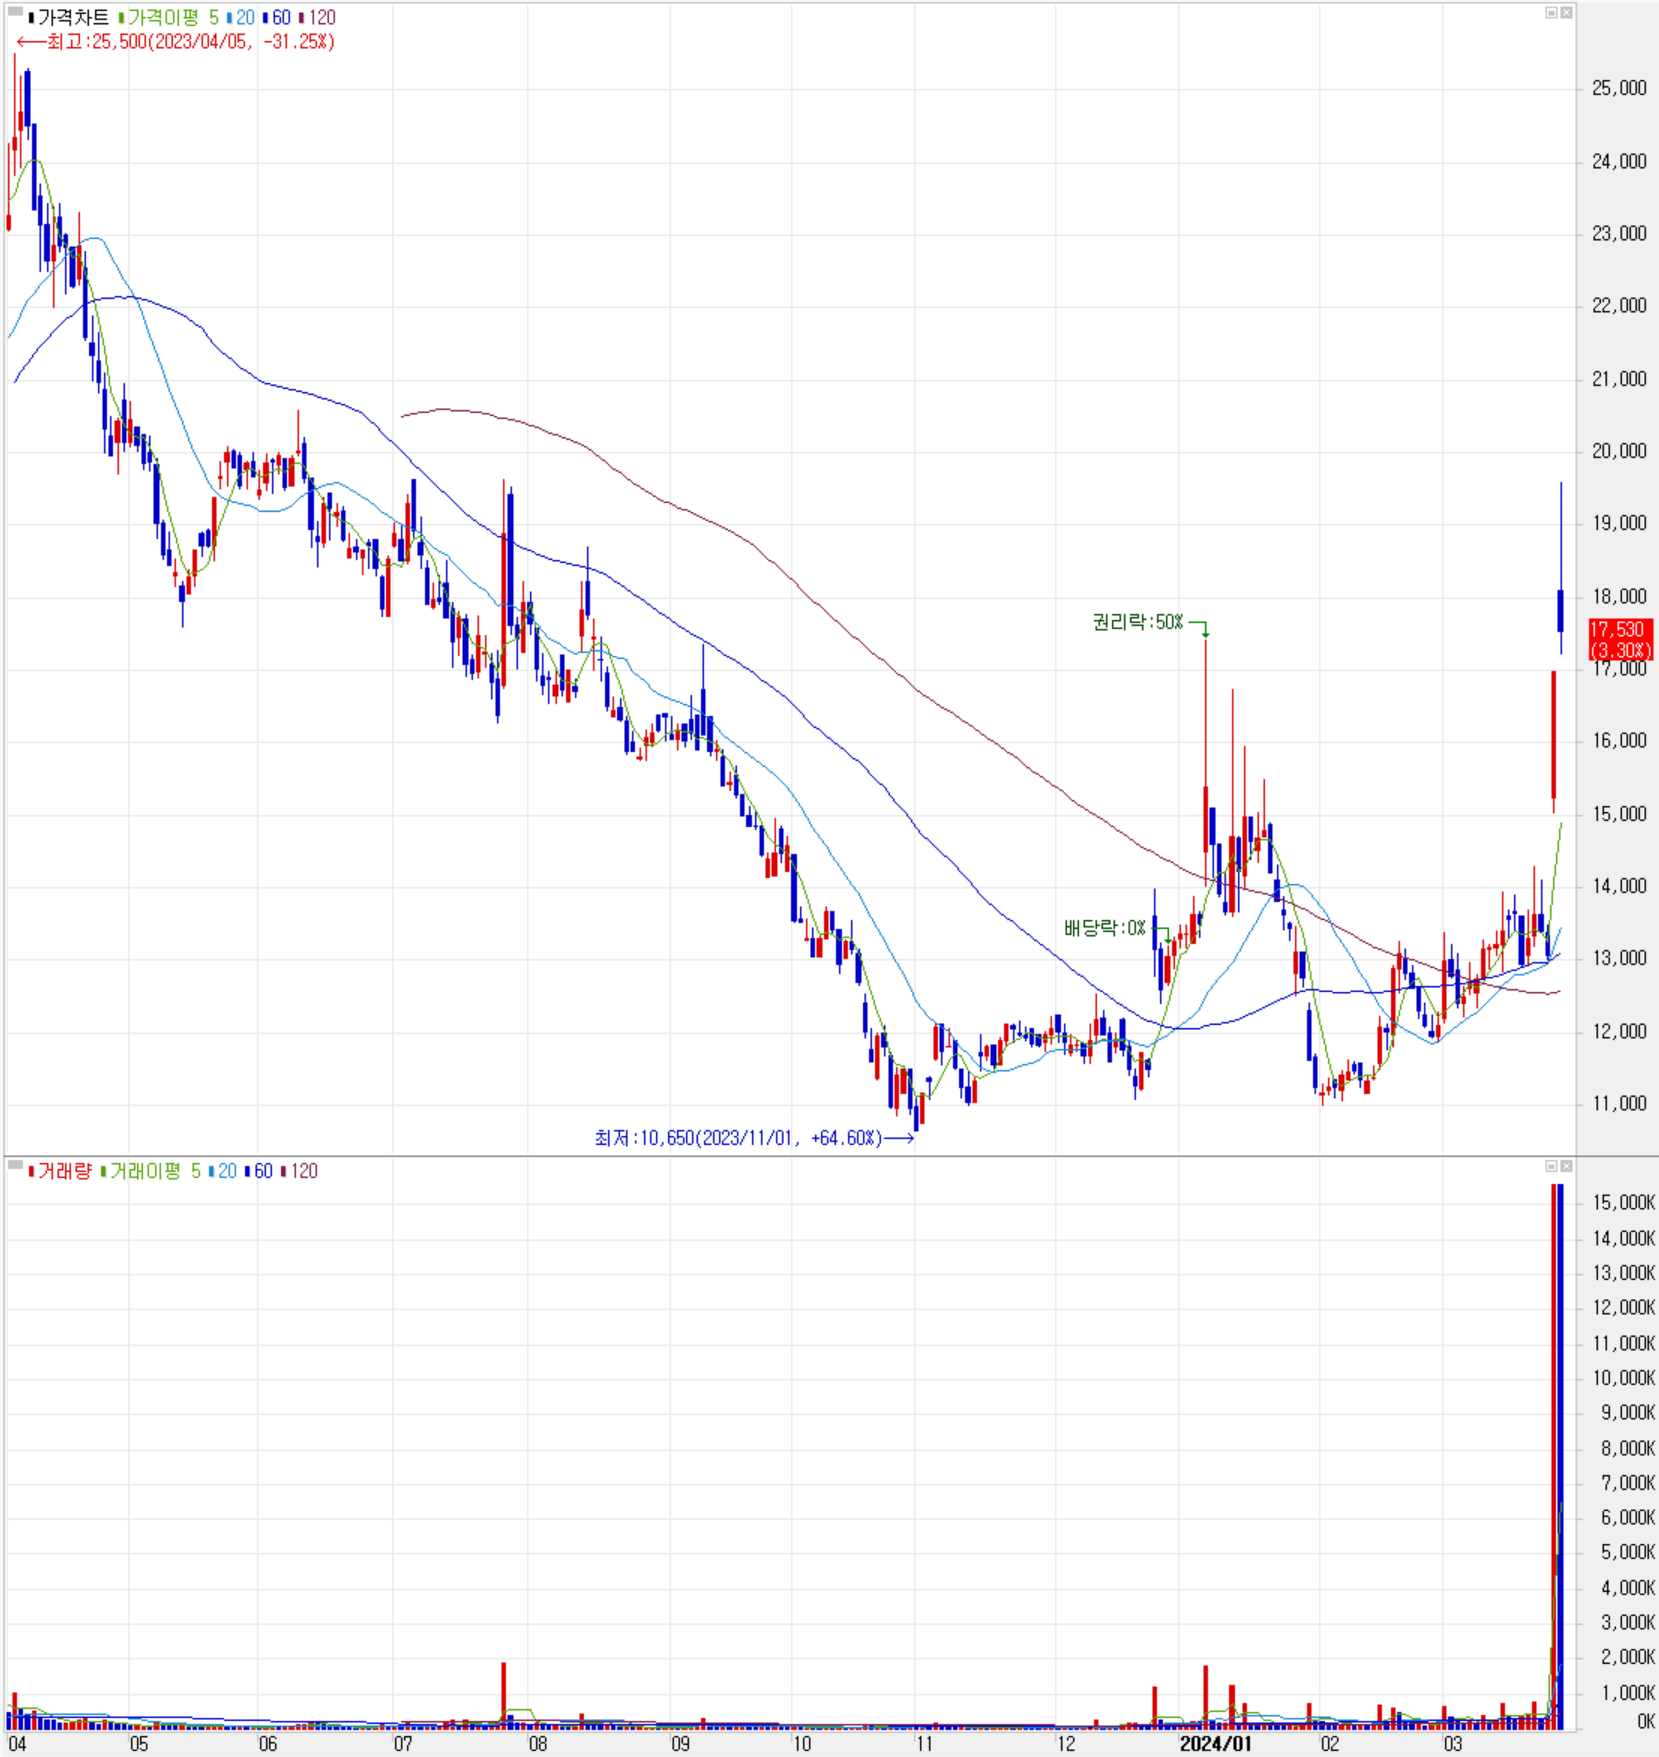Click the 배당락:0% marker label

tap(1105, 928)
